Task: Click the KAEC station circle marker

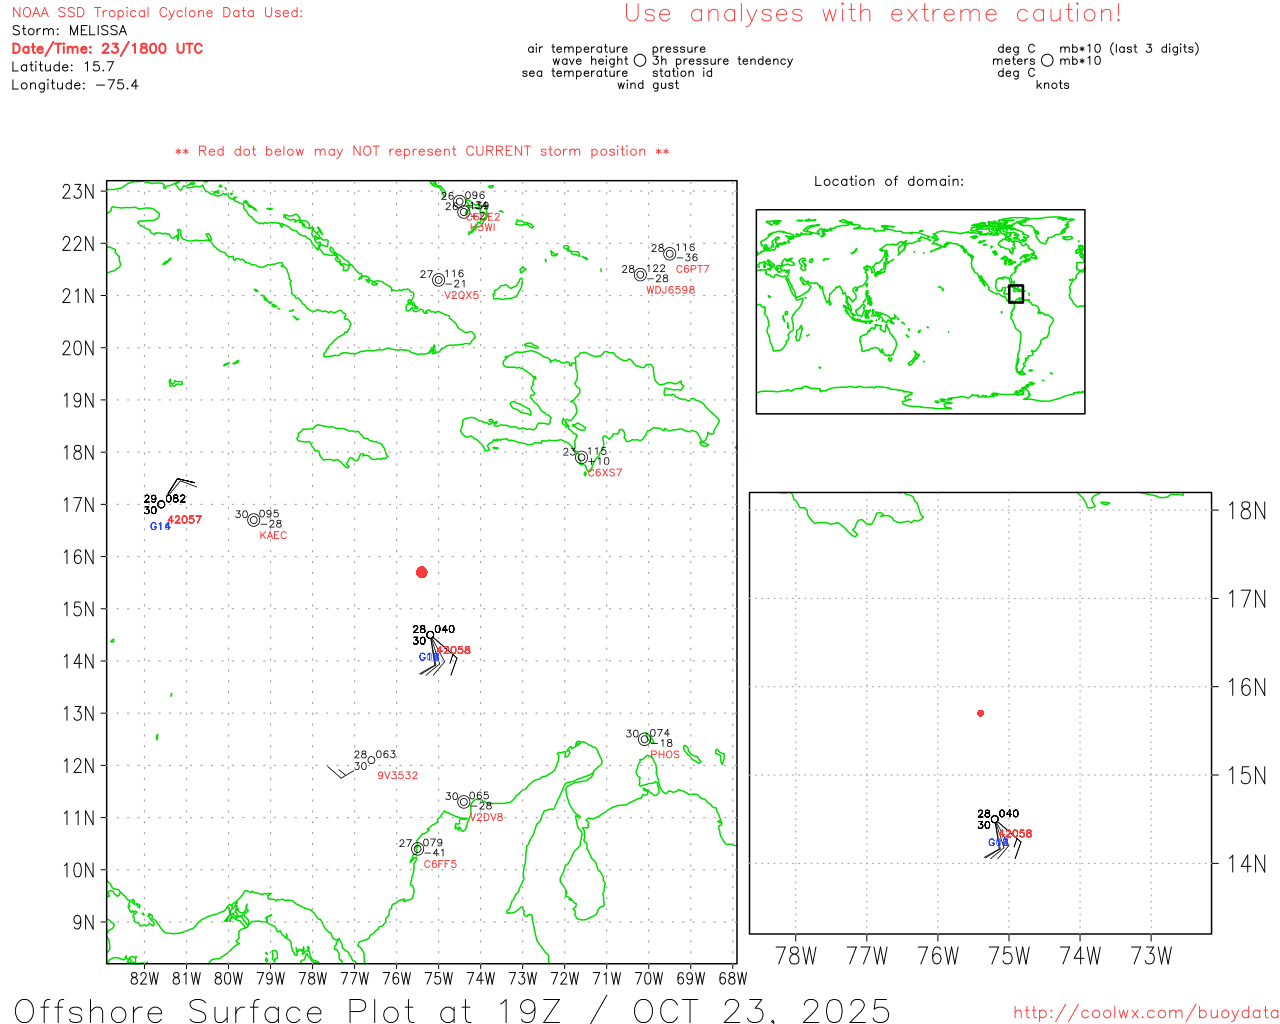Action: click(x=254, y=520)
